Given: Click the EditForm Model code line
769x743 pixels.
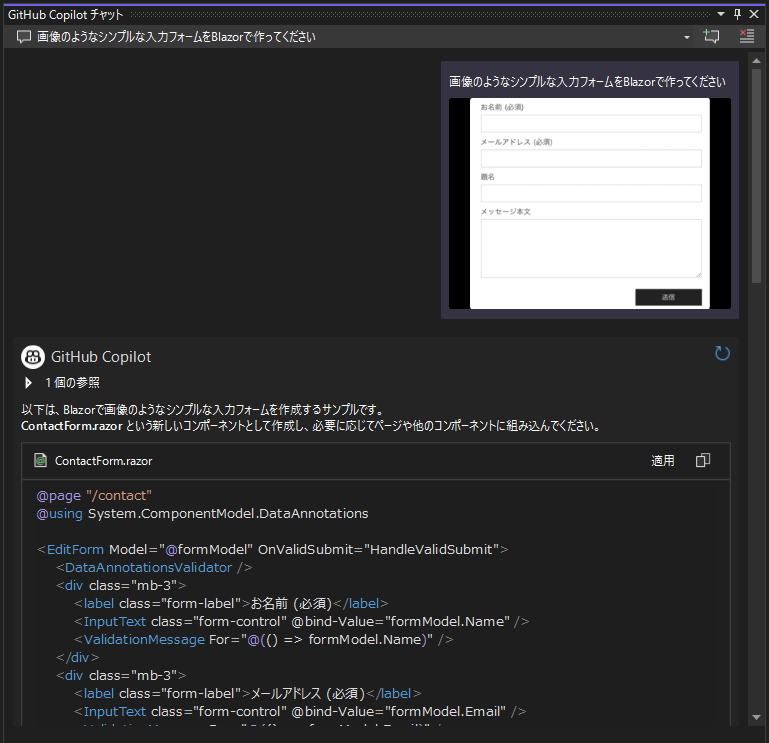Looking at the screenshot, I should pos(272,549).
